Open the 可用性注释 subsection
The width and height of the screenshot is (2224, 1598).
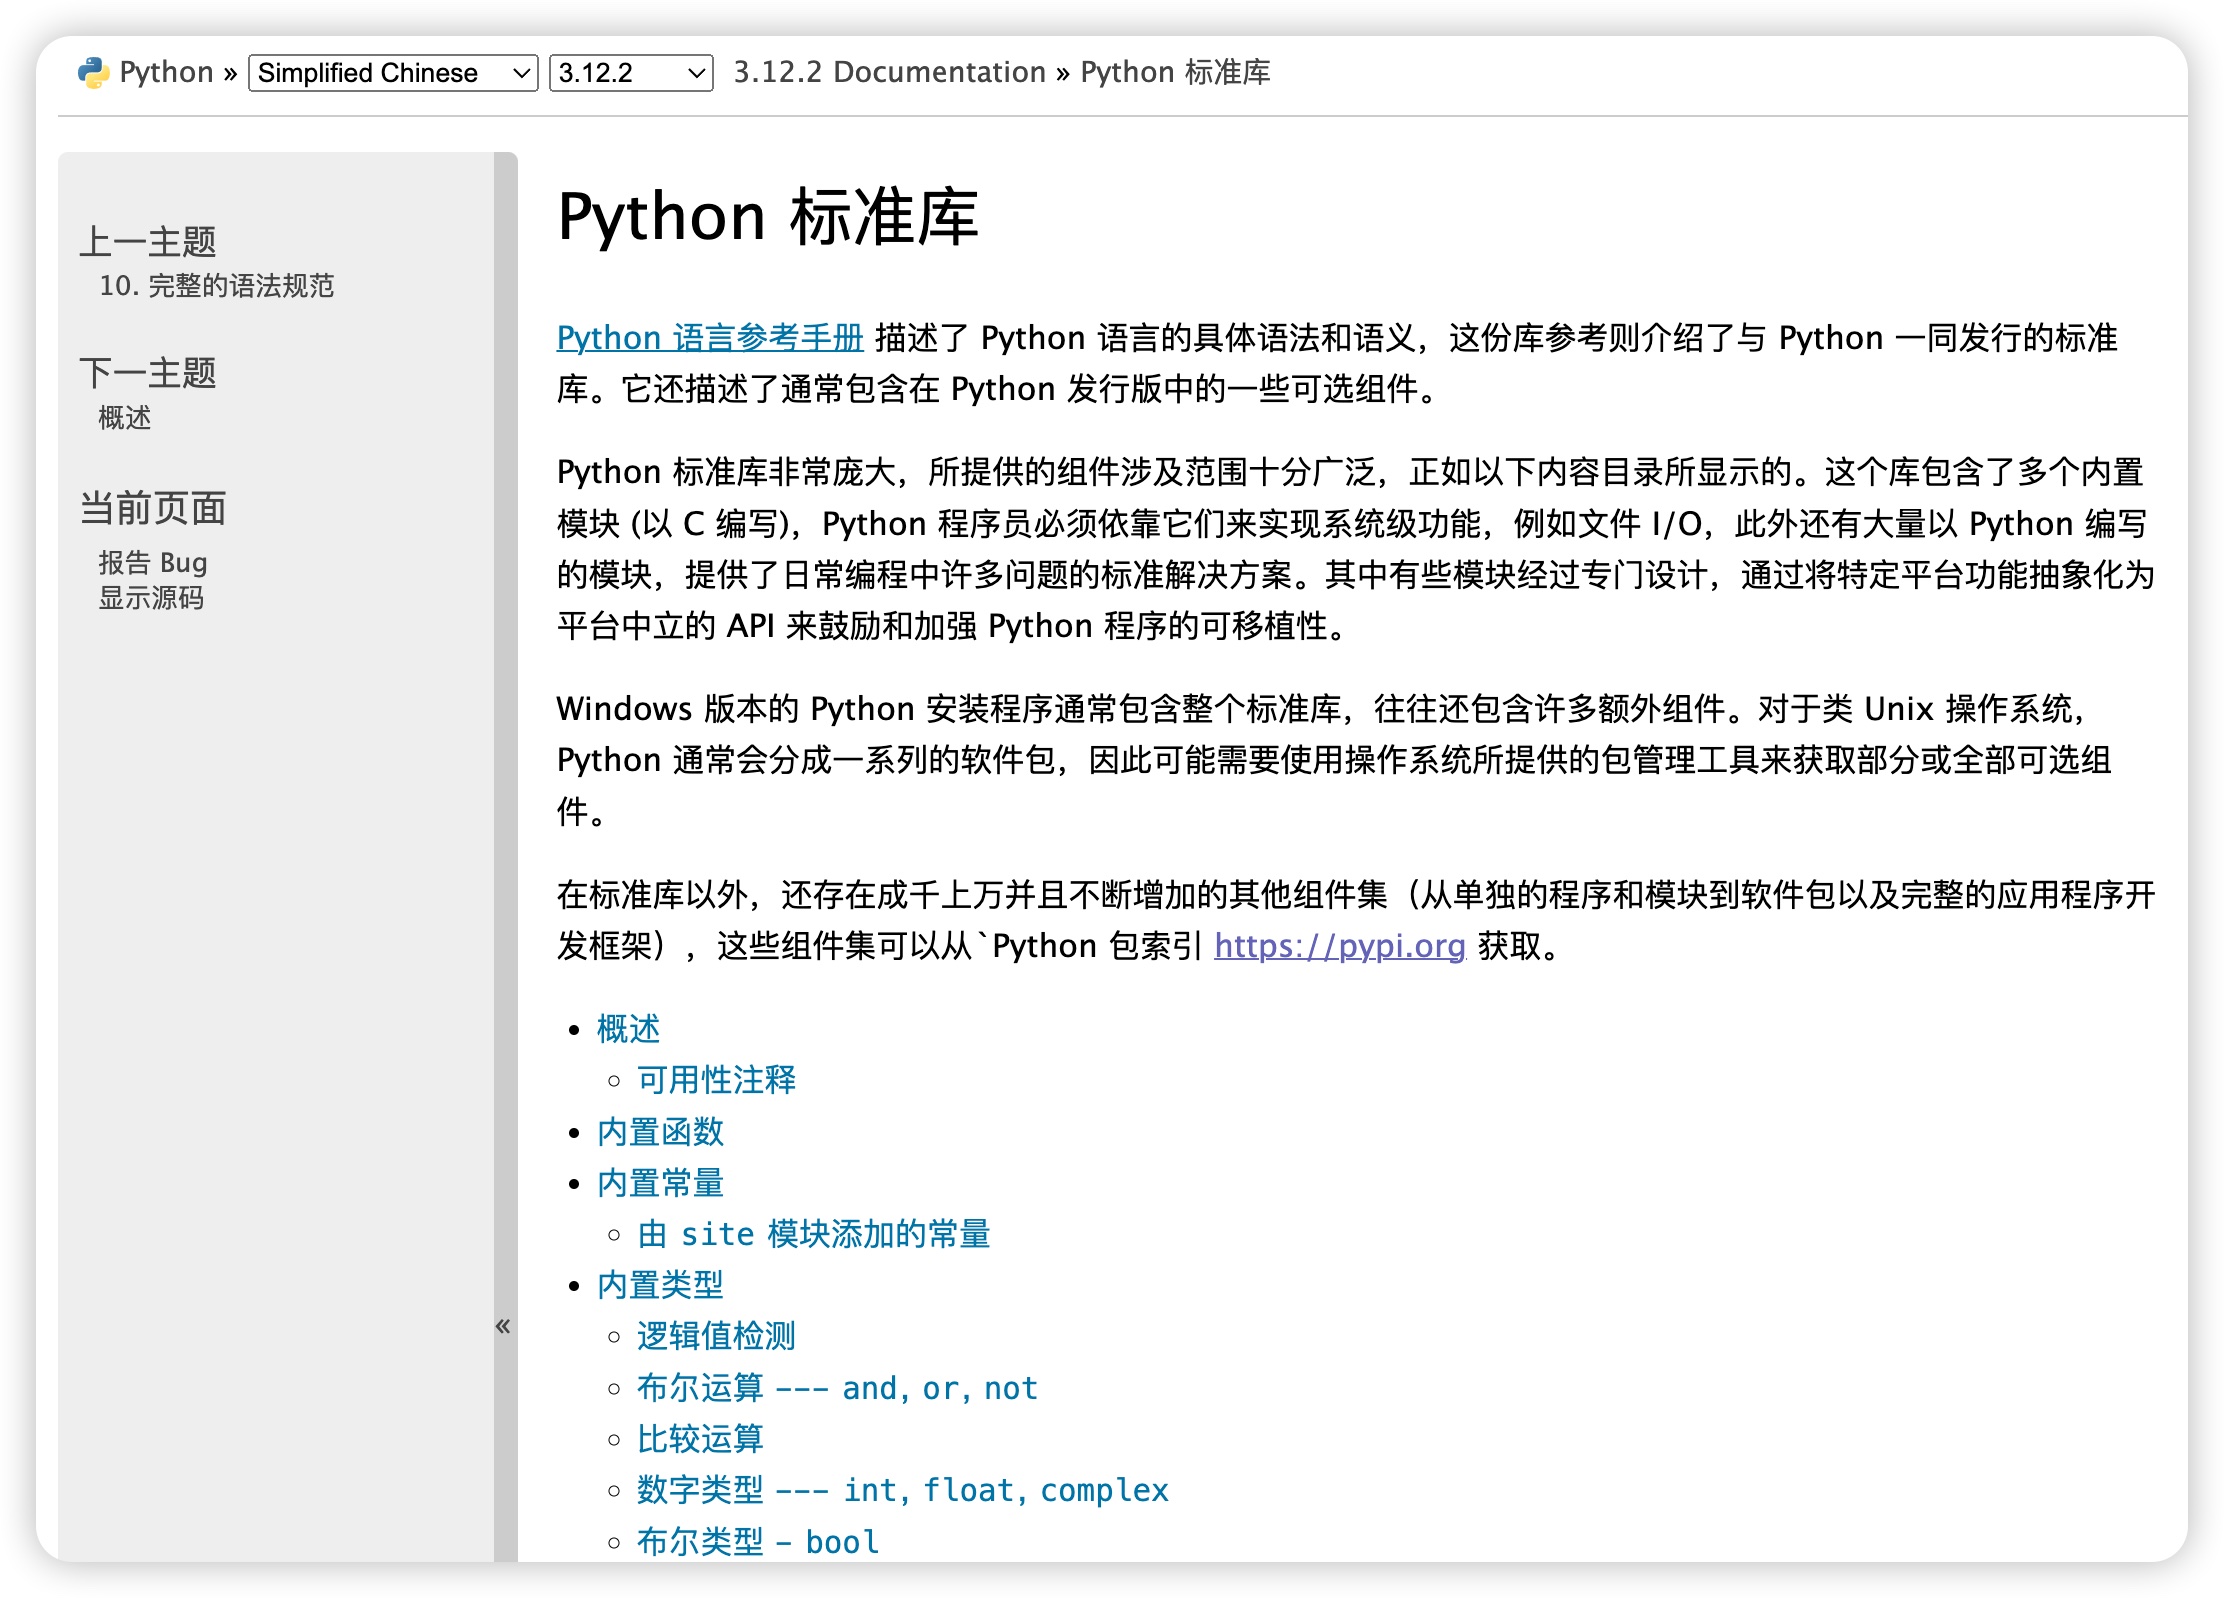pyautogui.click(x=716, y=1080)
